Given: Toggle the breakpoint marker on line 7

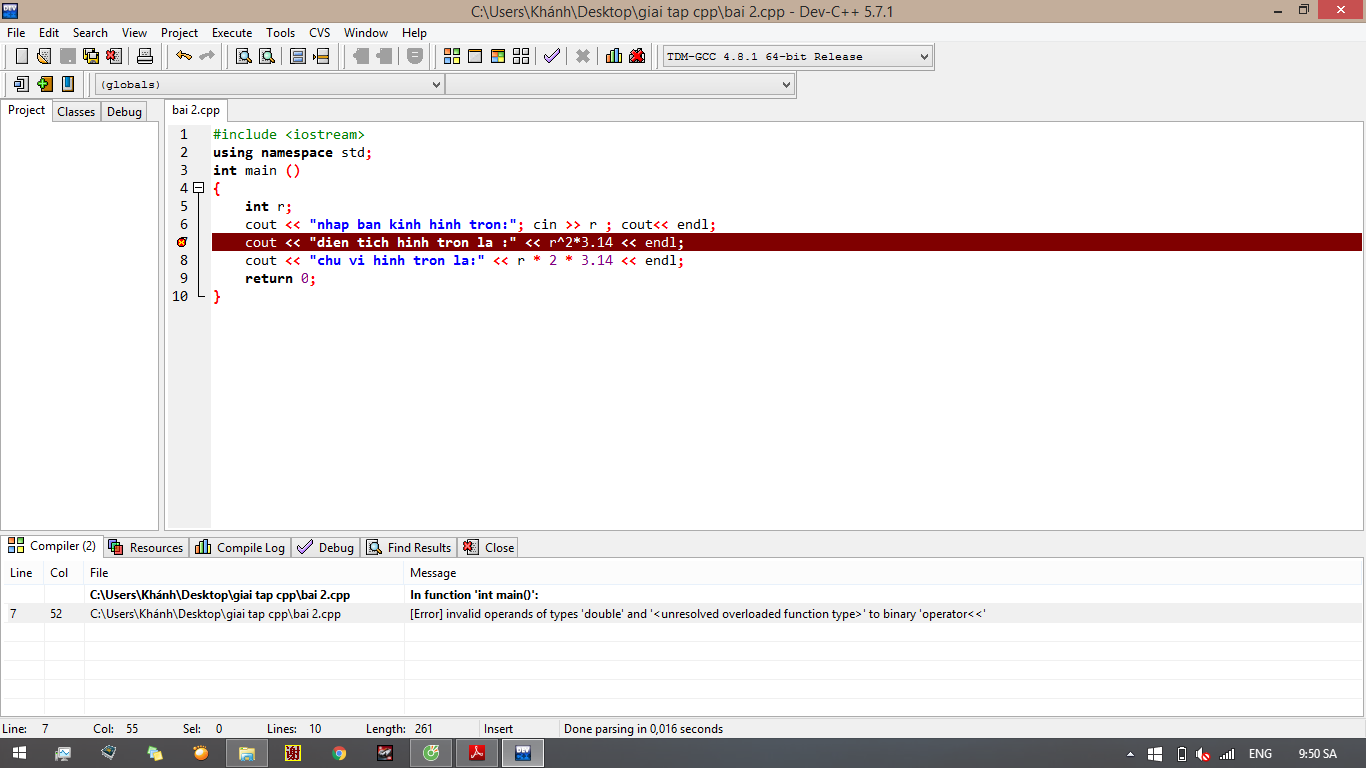Looking at the screenshot, I should click(182, 242).
